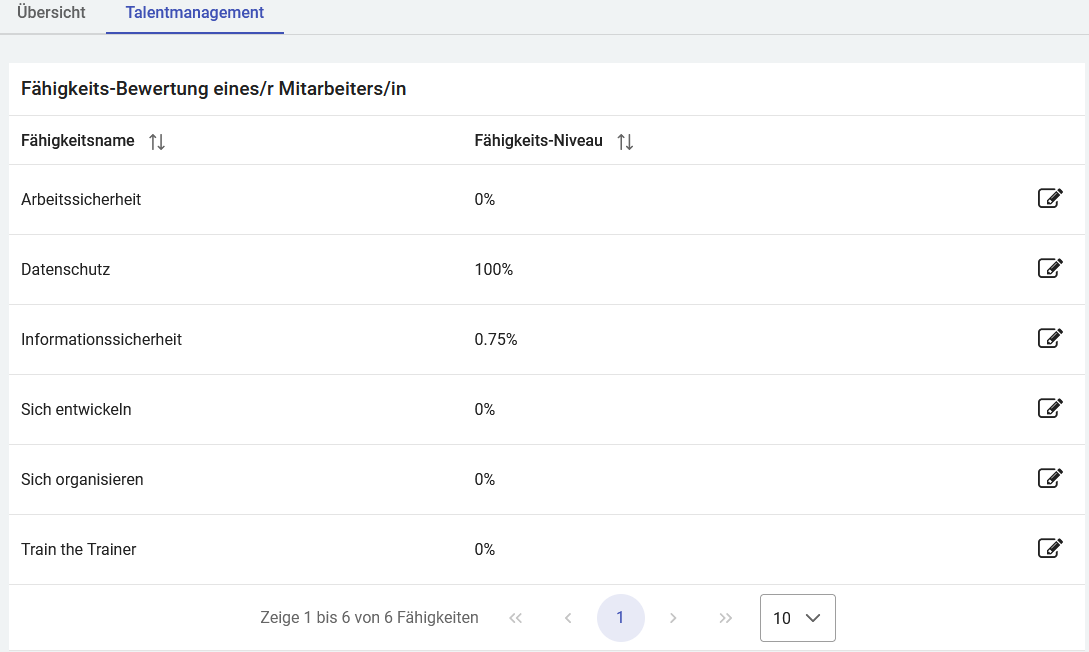Click edit icon for Sich entwickeln
1089x652 pixels.
[1049, 408]
